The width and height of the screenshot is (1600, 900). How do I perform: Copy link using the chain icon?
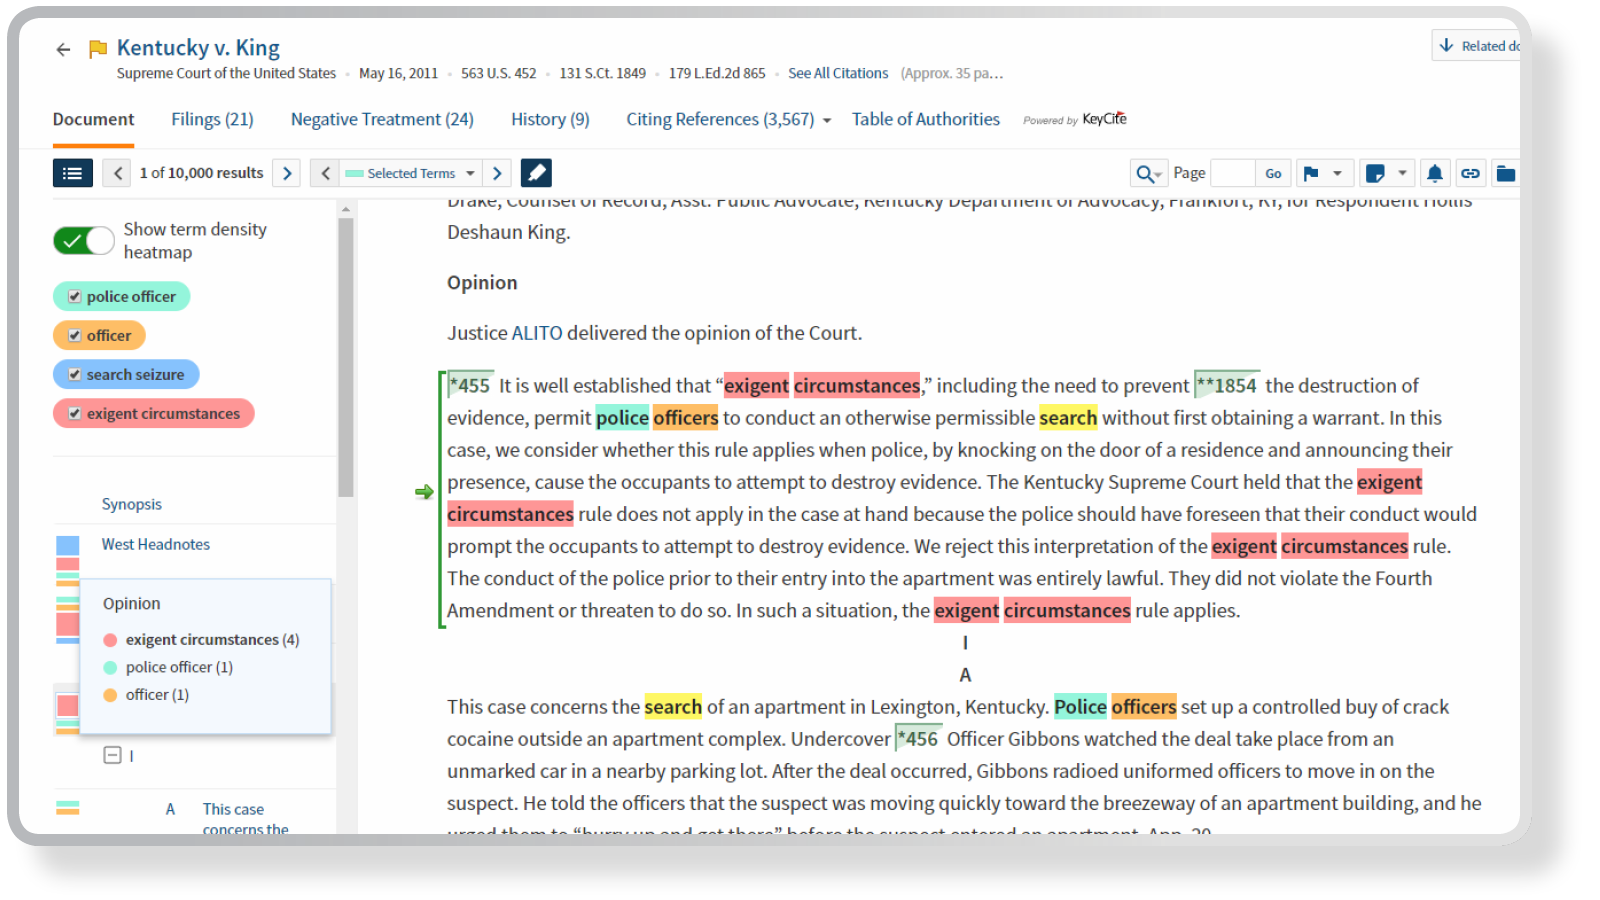tap(1470, 173)
